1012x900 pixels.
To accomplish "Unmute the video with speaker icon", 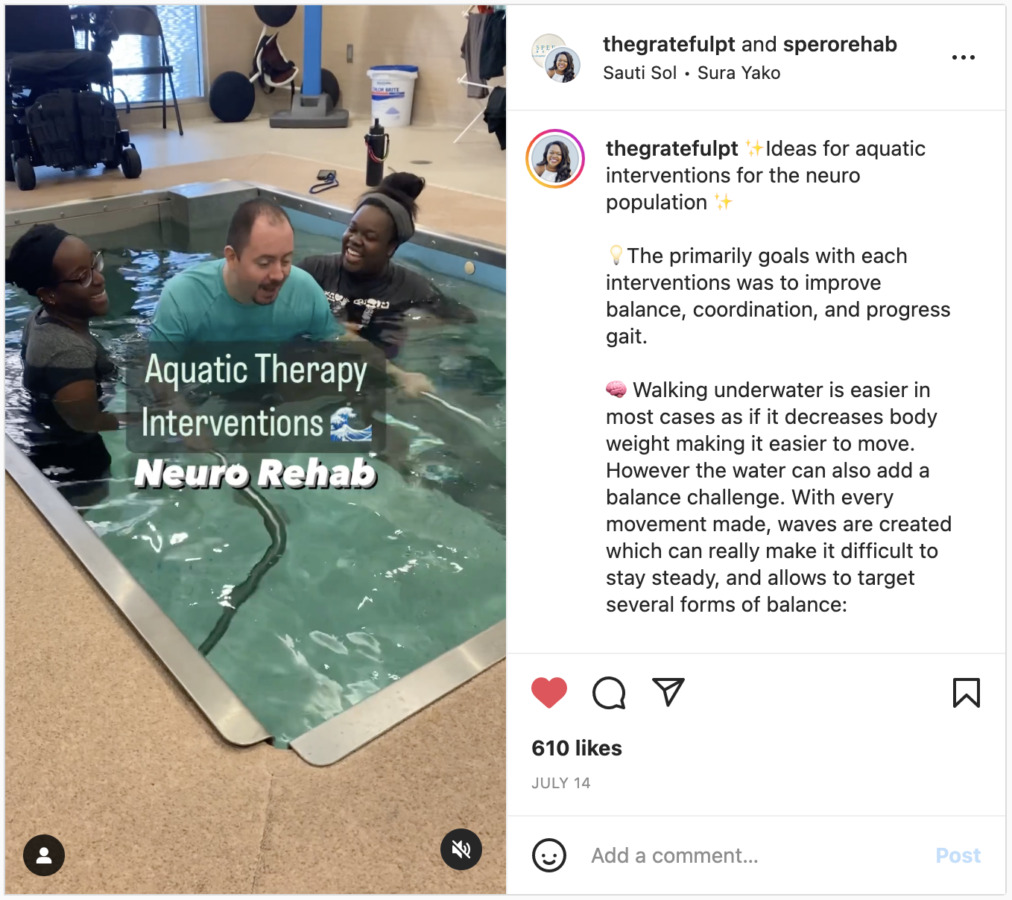I will coord(461,849).
